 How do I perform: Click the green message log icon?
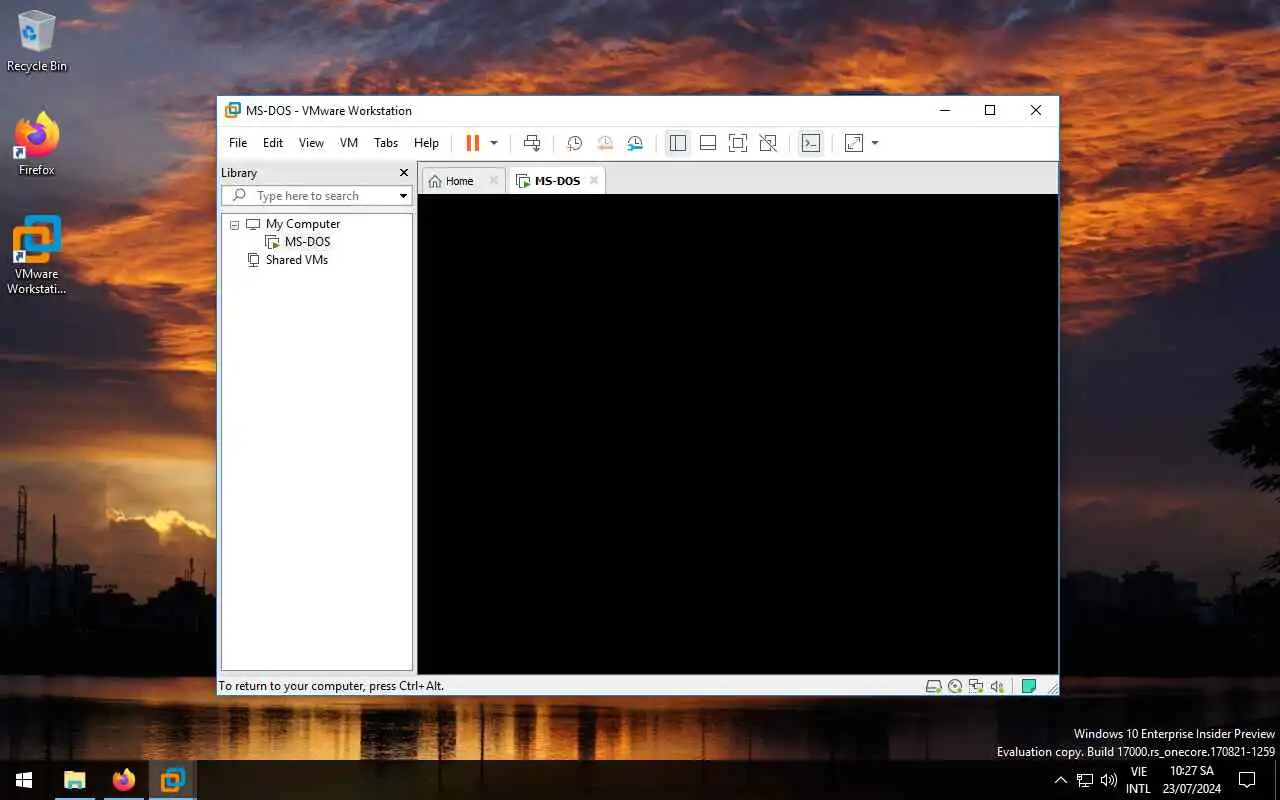pos(1028,686)
